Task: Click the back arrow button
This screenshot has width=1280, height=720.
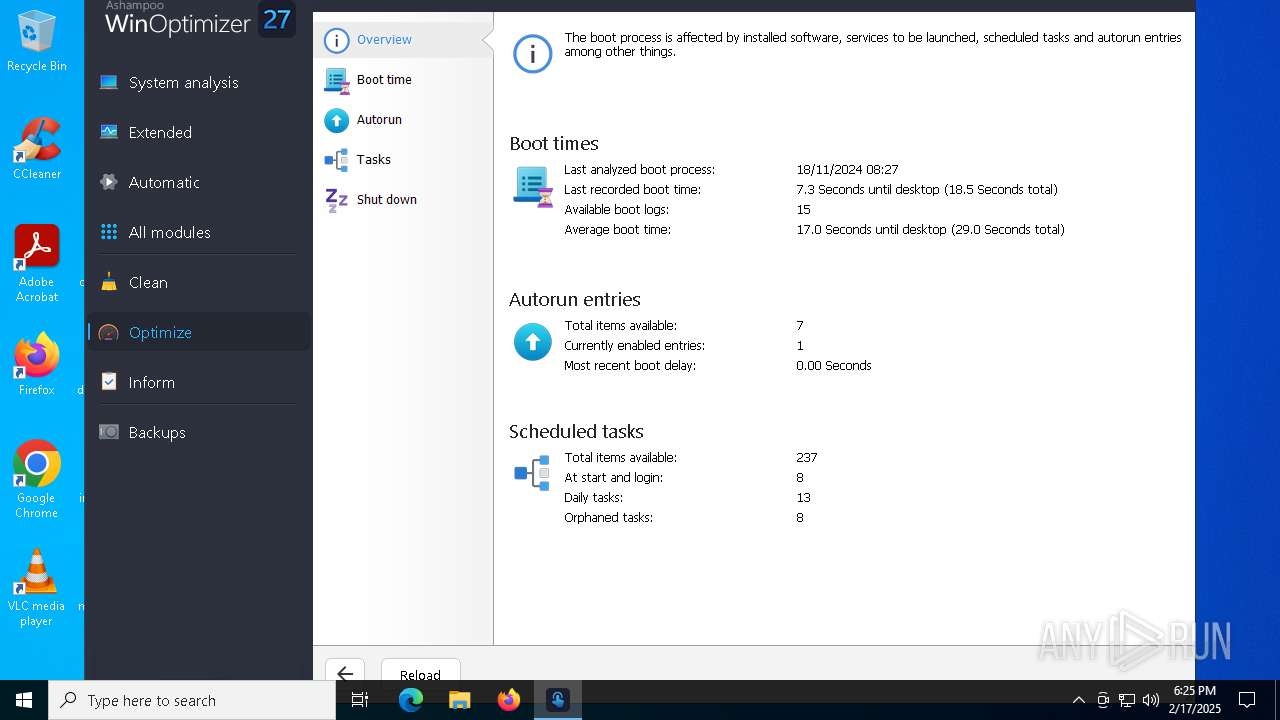Action: pyautogui.click(x=345, y=673)
